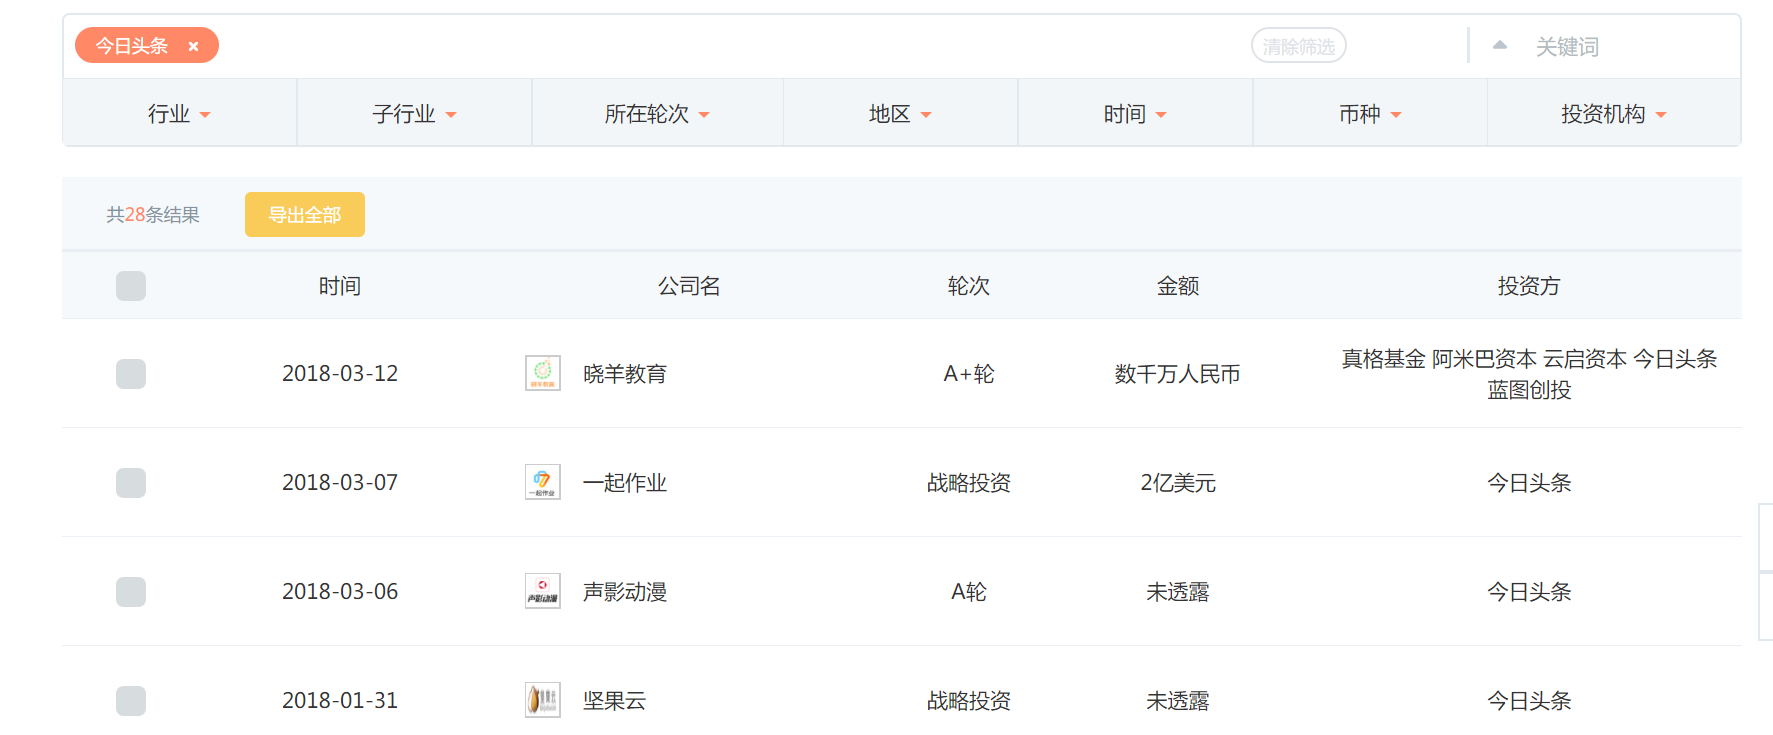Click the 清除筛选 clear filters button
This screenshot has height=735, width=1773.
[x=1299, y=46]
